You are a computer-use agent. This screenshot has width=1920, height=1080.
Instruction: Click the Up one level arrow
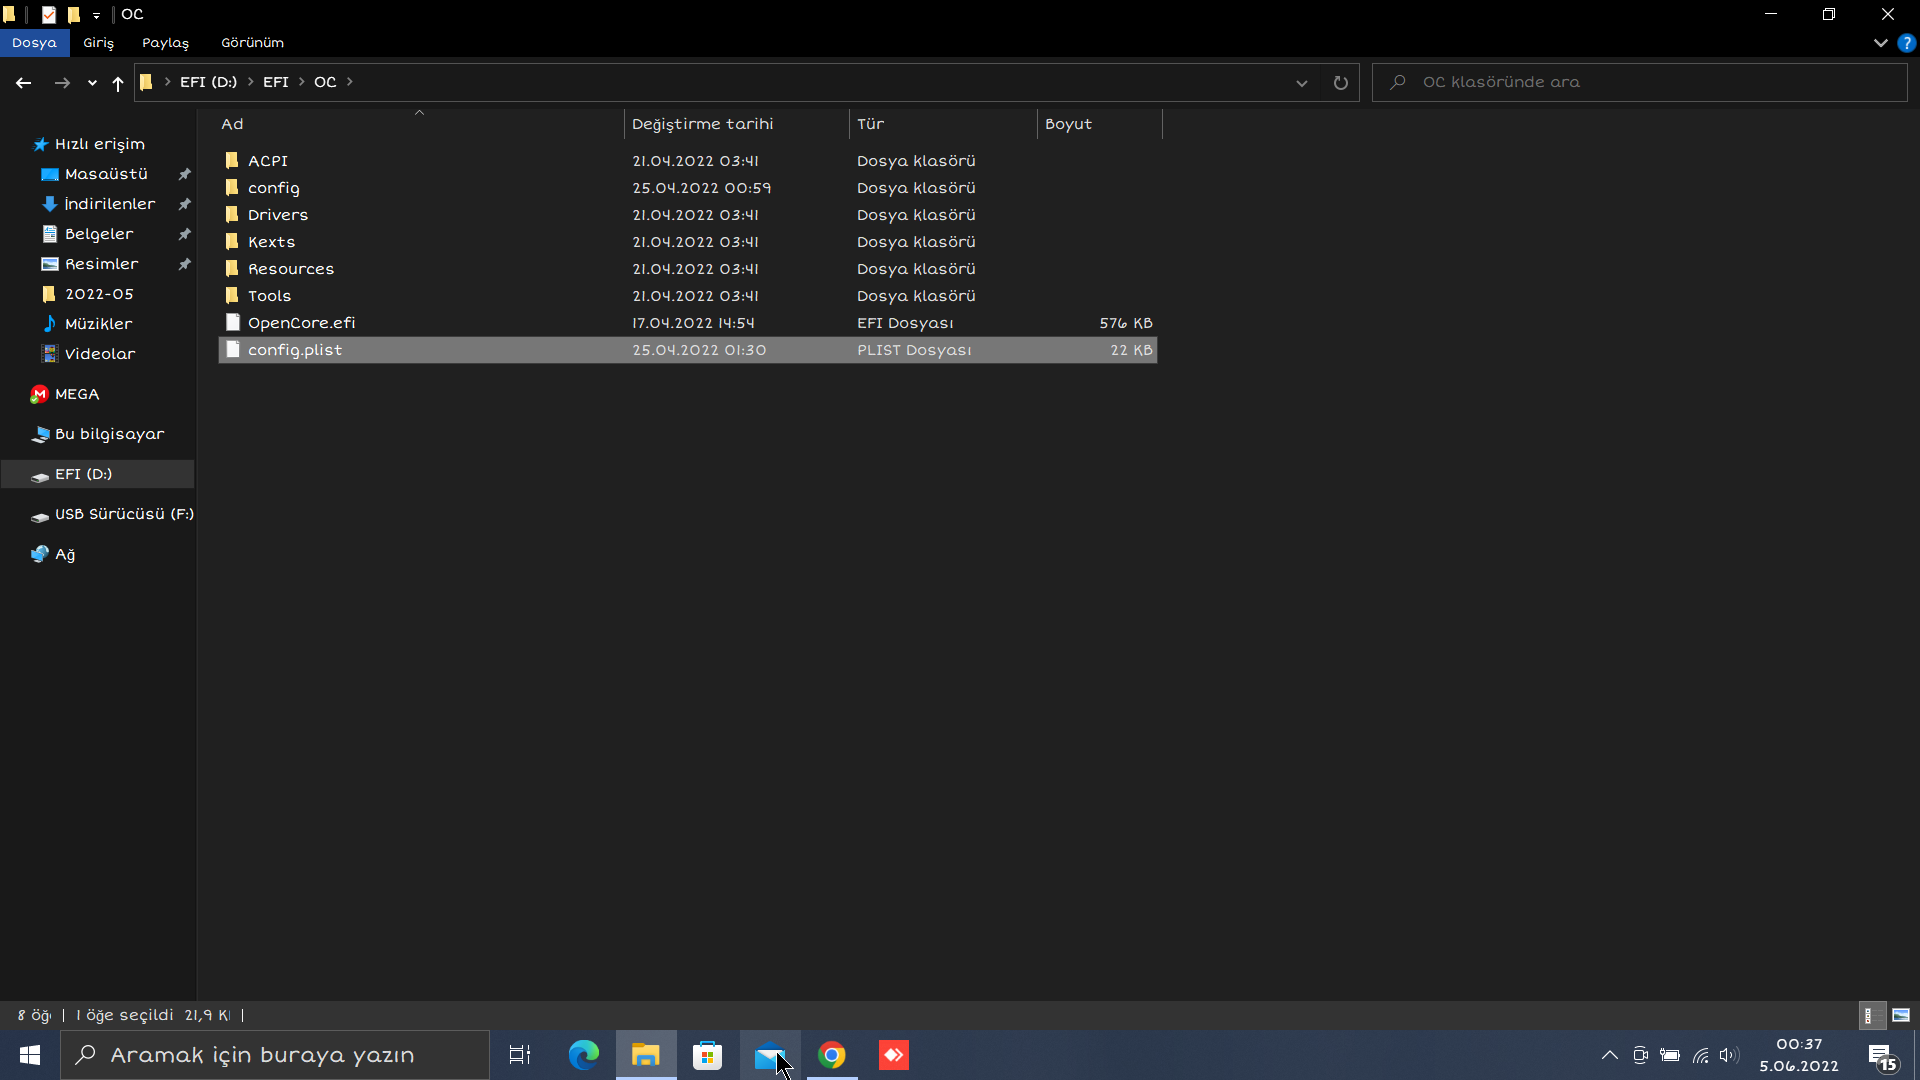pos(118,83)
